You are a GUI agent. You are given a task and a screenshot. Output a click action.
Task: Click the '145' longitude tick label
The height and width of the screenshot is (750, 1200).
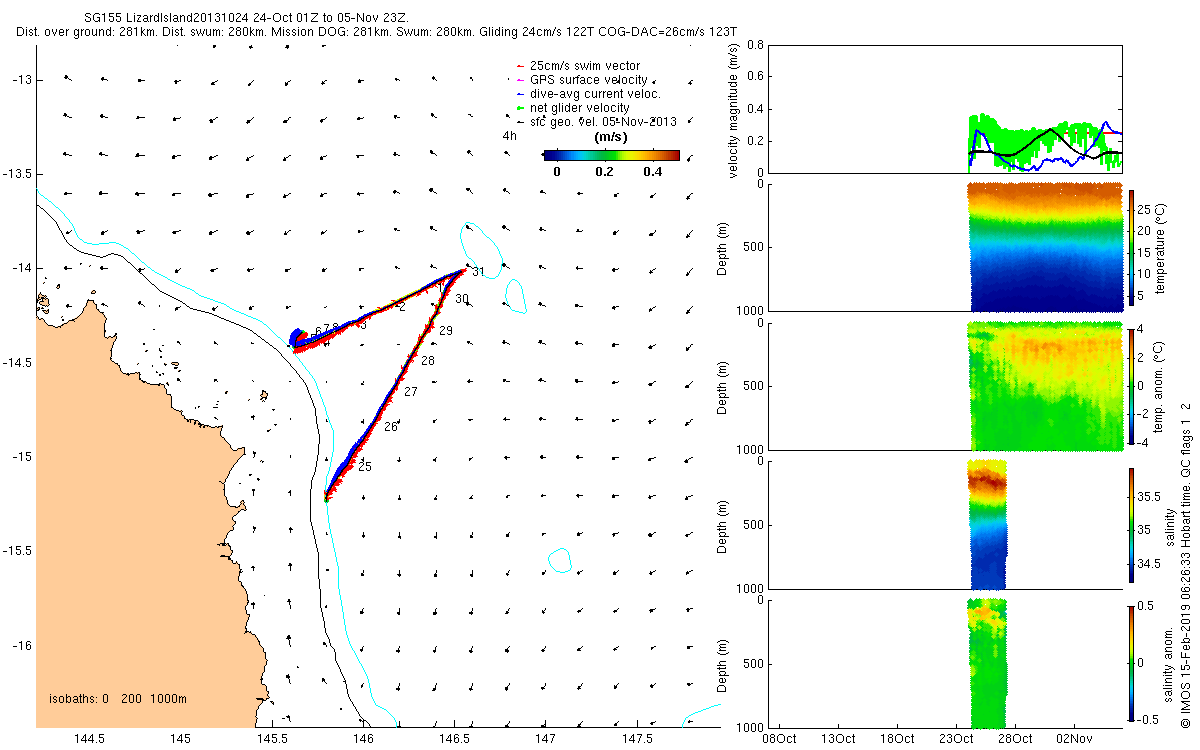point(180,739)
